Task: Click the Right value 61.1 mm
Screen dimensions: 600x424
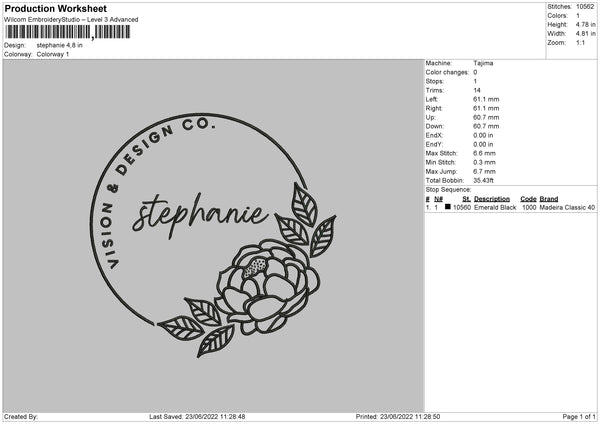Action: 486,109
